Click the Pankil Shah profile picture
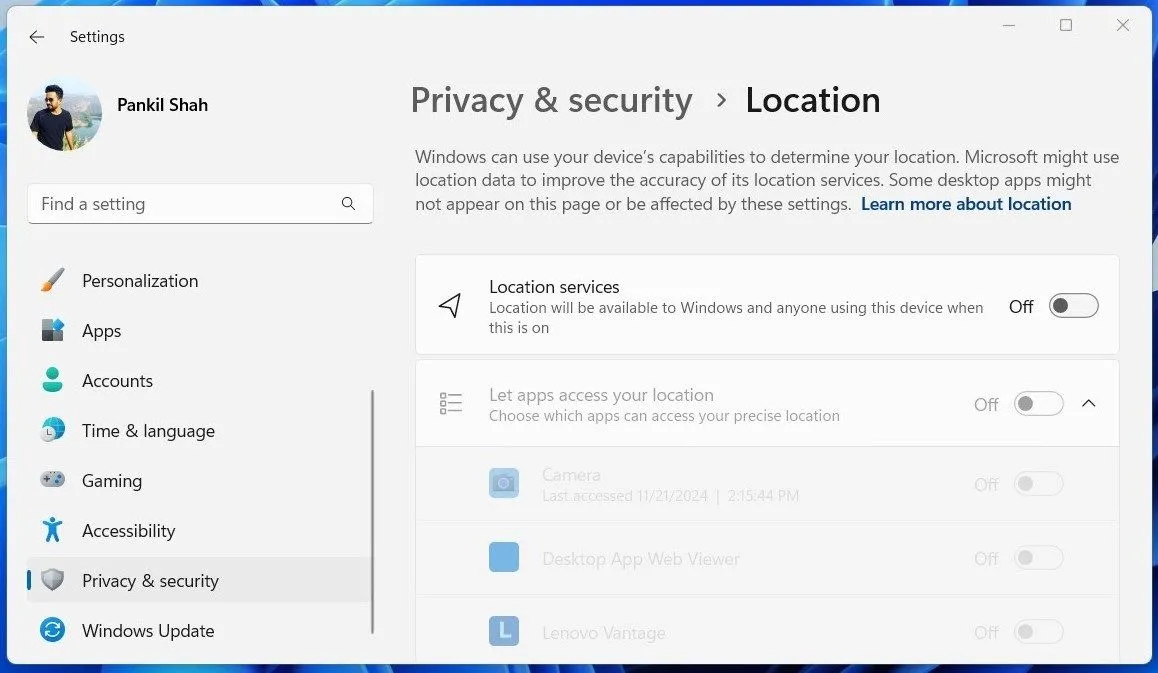 point(64,114)
